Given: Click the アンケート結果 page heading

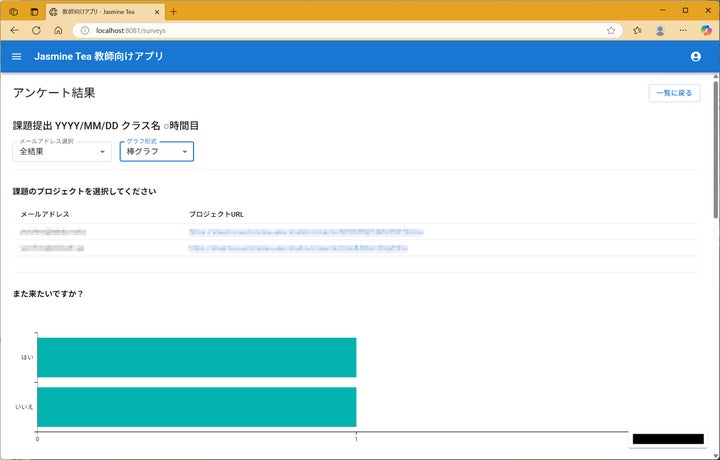Looking at the screenshot, I should pos(54,93).
